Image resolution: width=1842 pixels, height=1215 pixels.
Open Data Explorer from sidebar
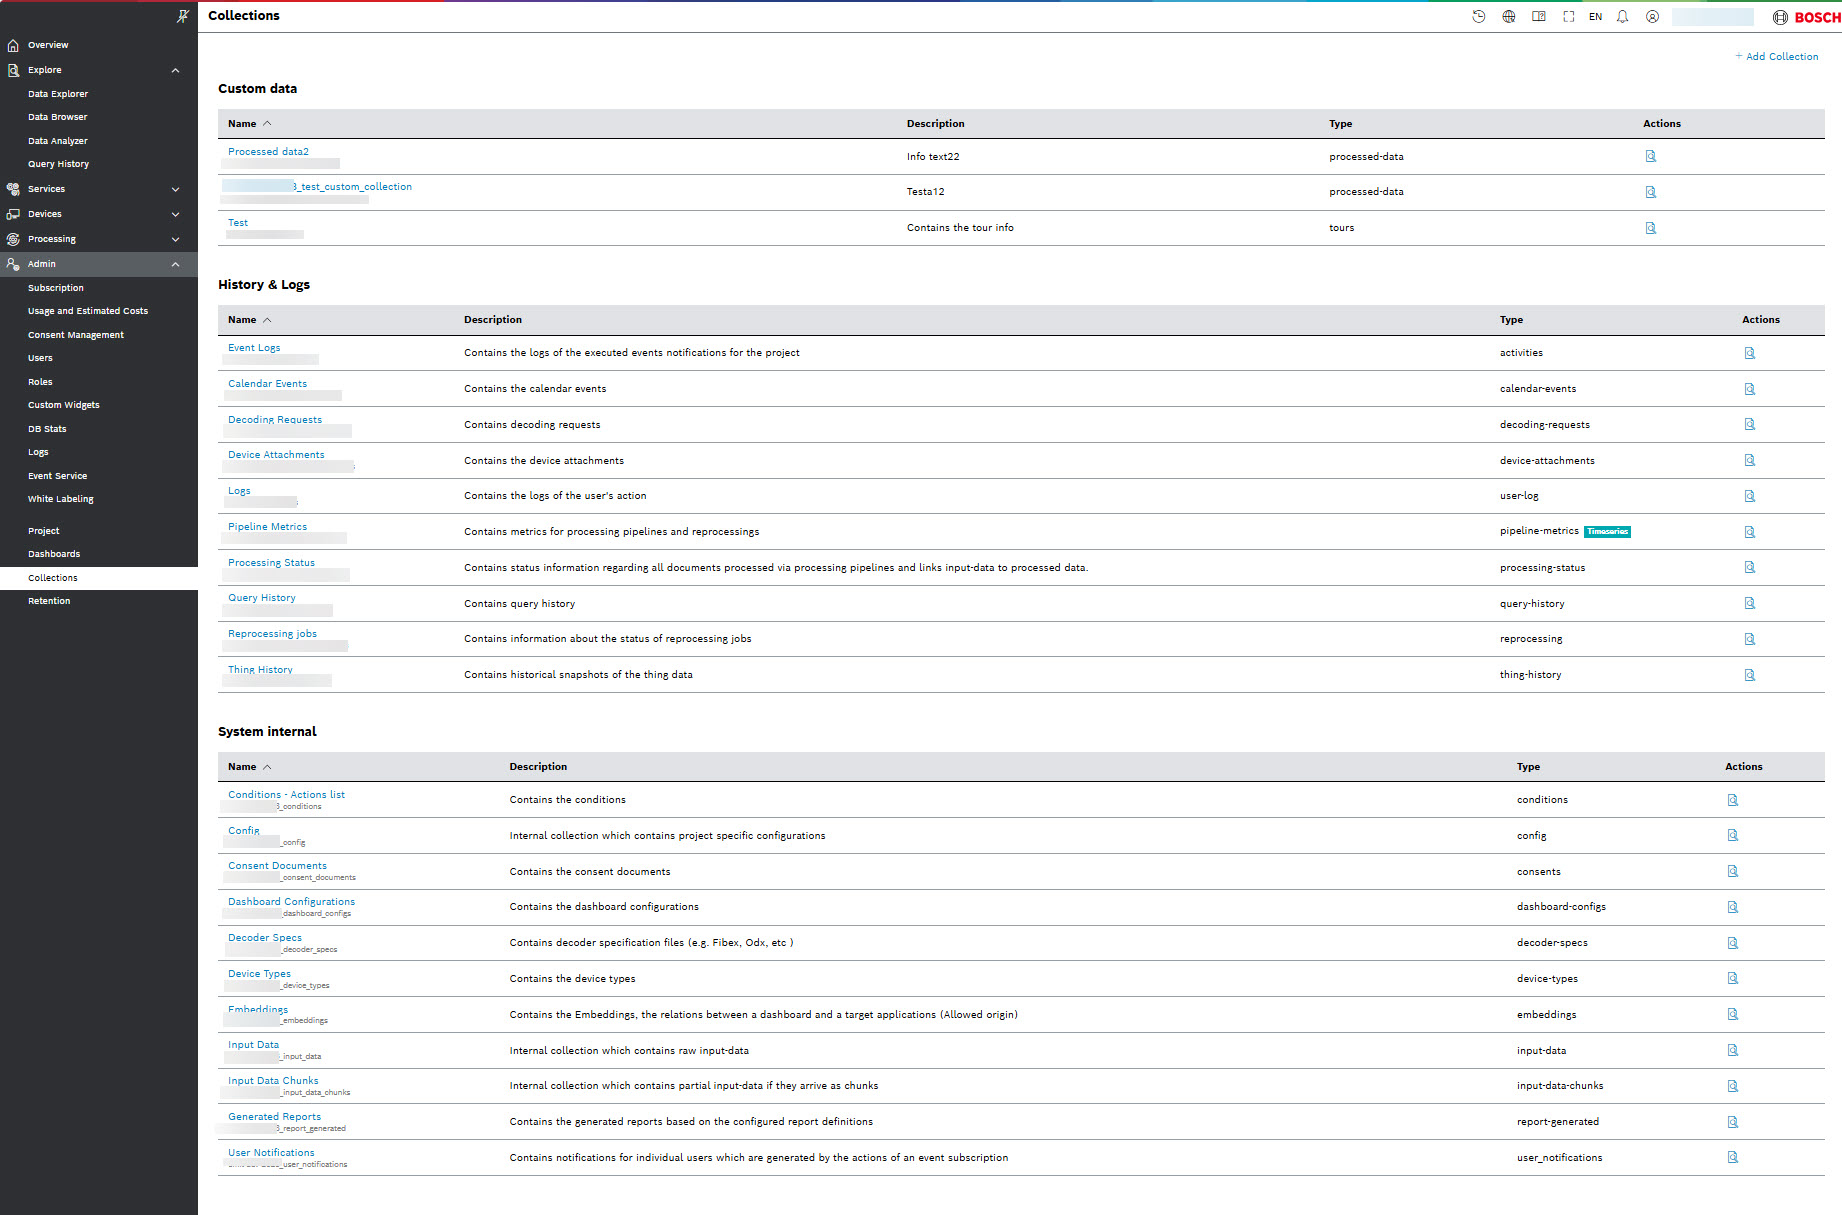(58, 94)
